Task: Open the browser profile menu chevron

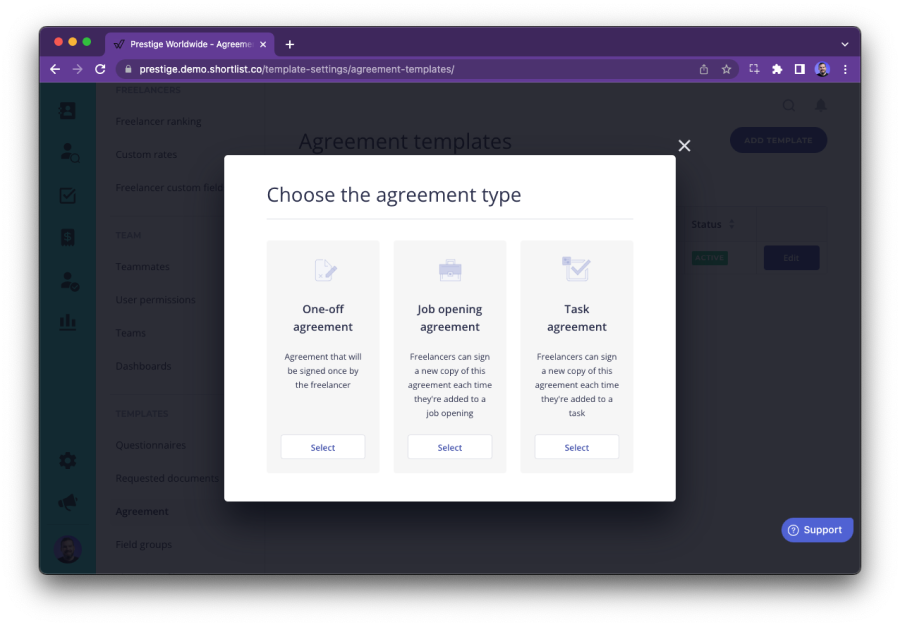Action: point(845,42)
